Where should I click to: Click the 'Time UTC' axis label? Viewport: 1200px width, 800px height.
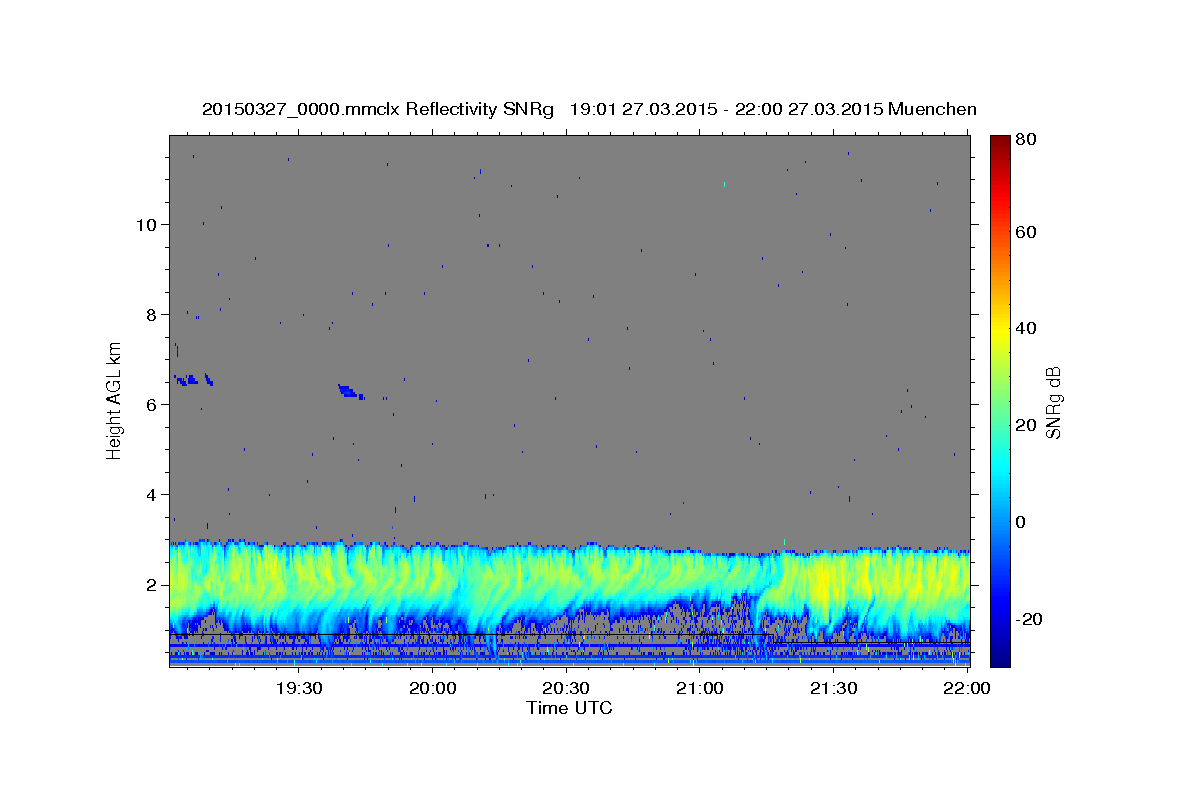point(569,708)
